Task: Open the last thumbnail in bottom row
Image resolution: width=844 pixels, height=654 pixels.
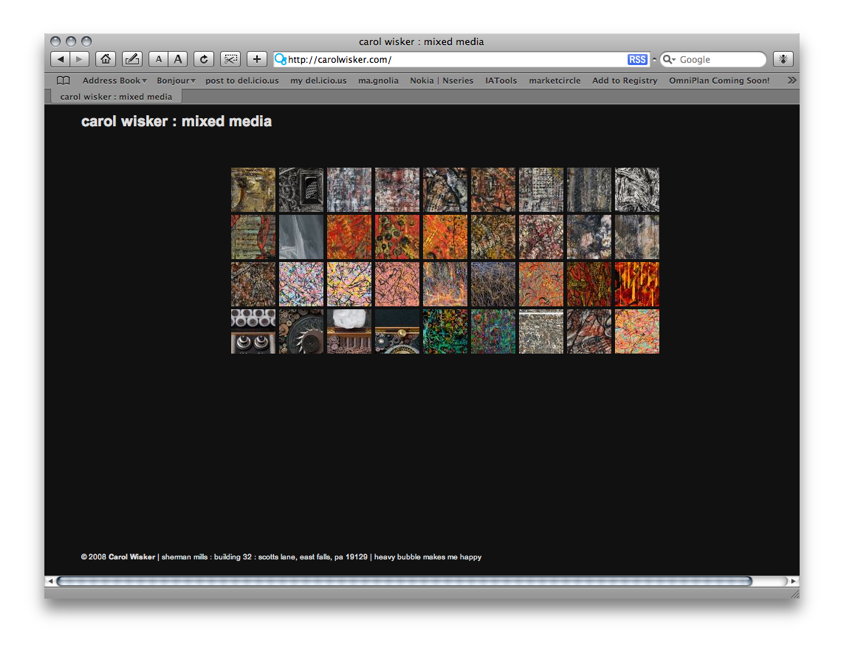Action: (x=637, y=332)
